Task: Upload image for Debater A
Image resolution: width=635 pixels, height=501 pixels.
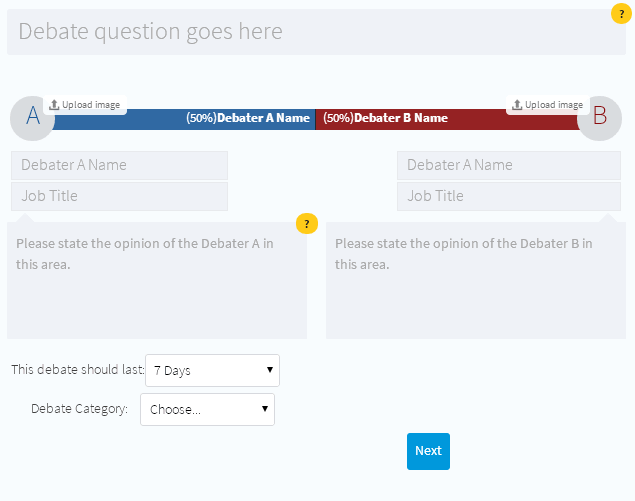Action: pyautogui.click(x=85, y=105)
